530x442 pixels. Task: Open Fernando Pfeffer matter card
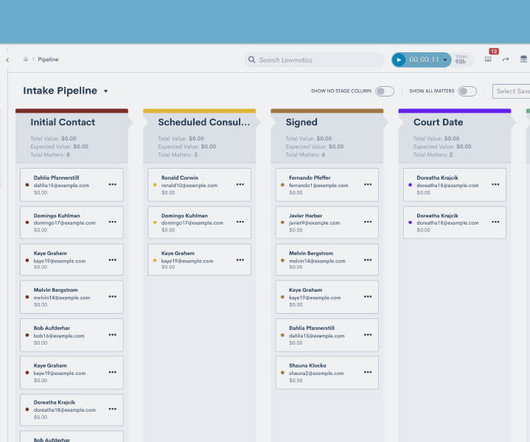coord(327,185)
